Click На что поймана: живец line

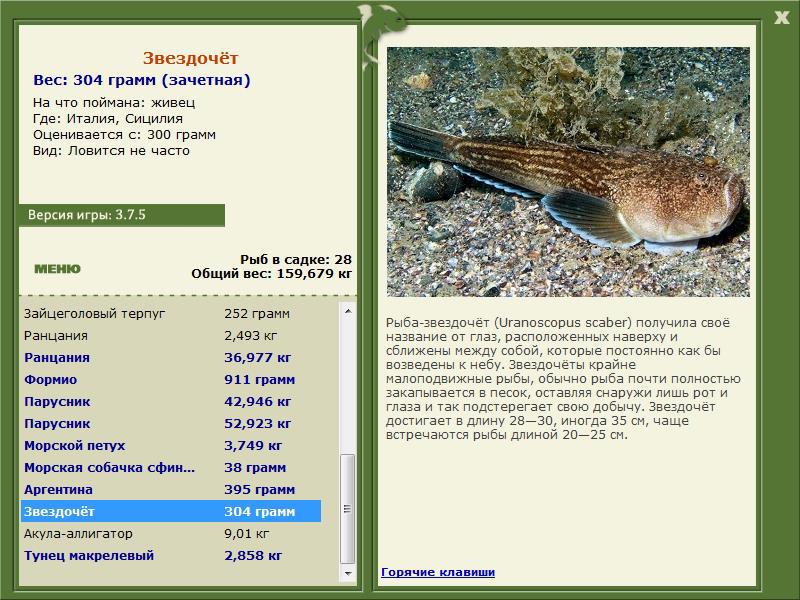point(114,103)
